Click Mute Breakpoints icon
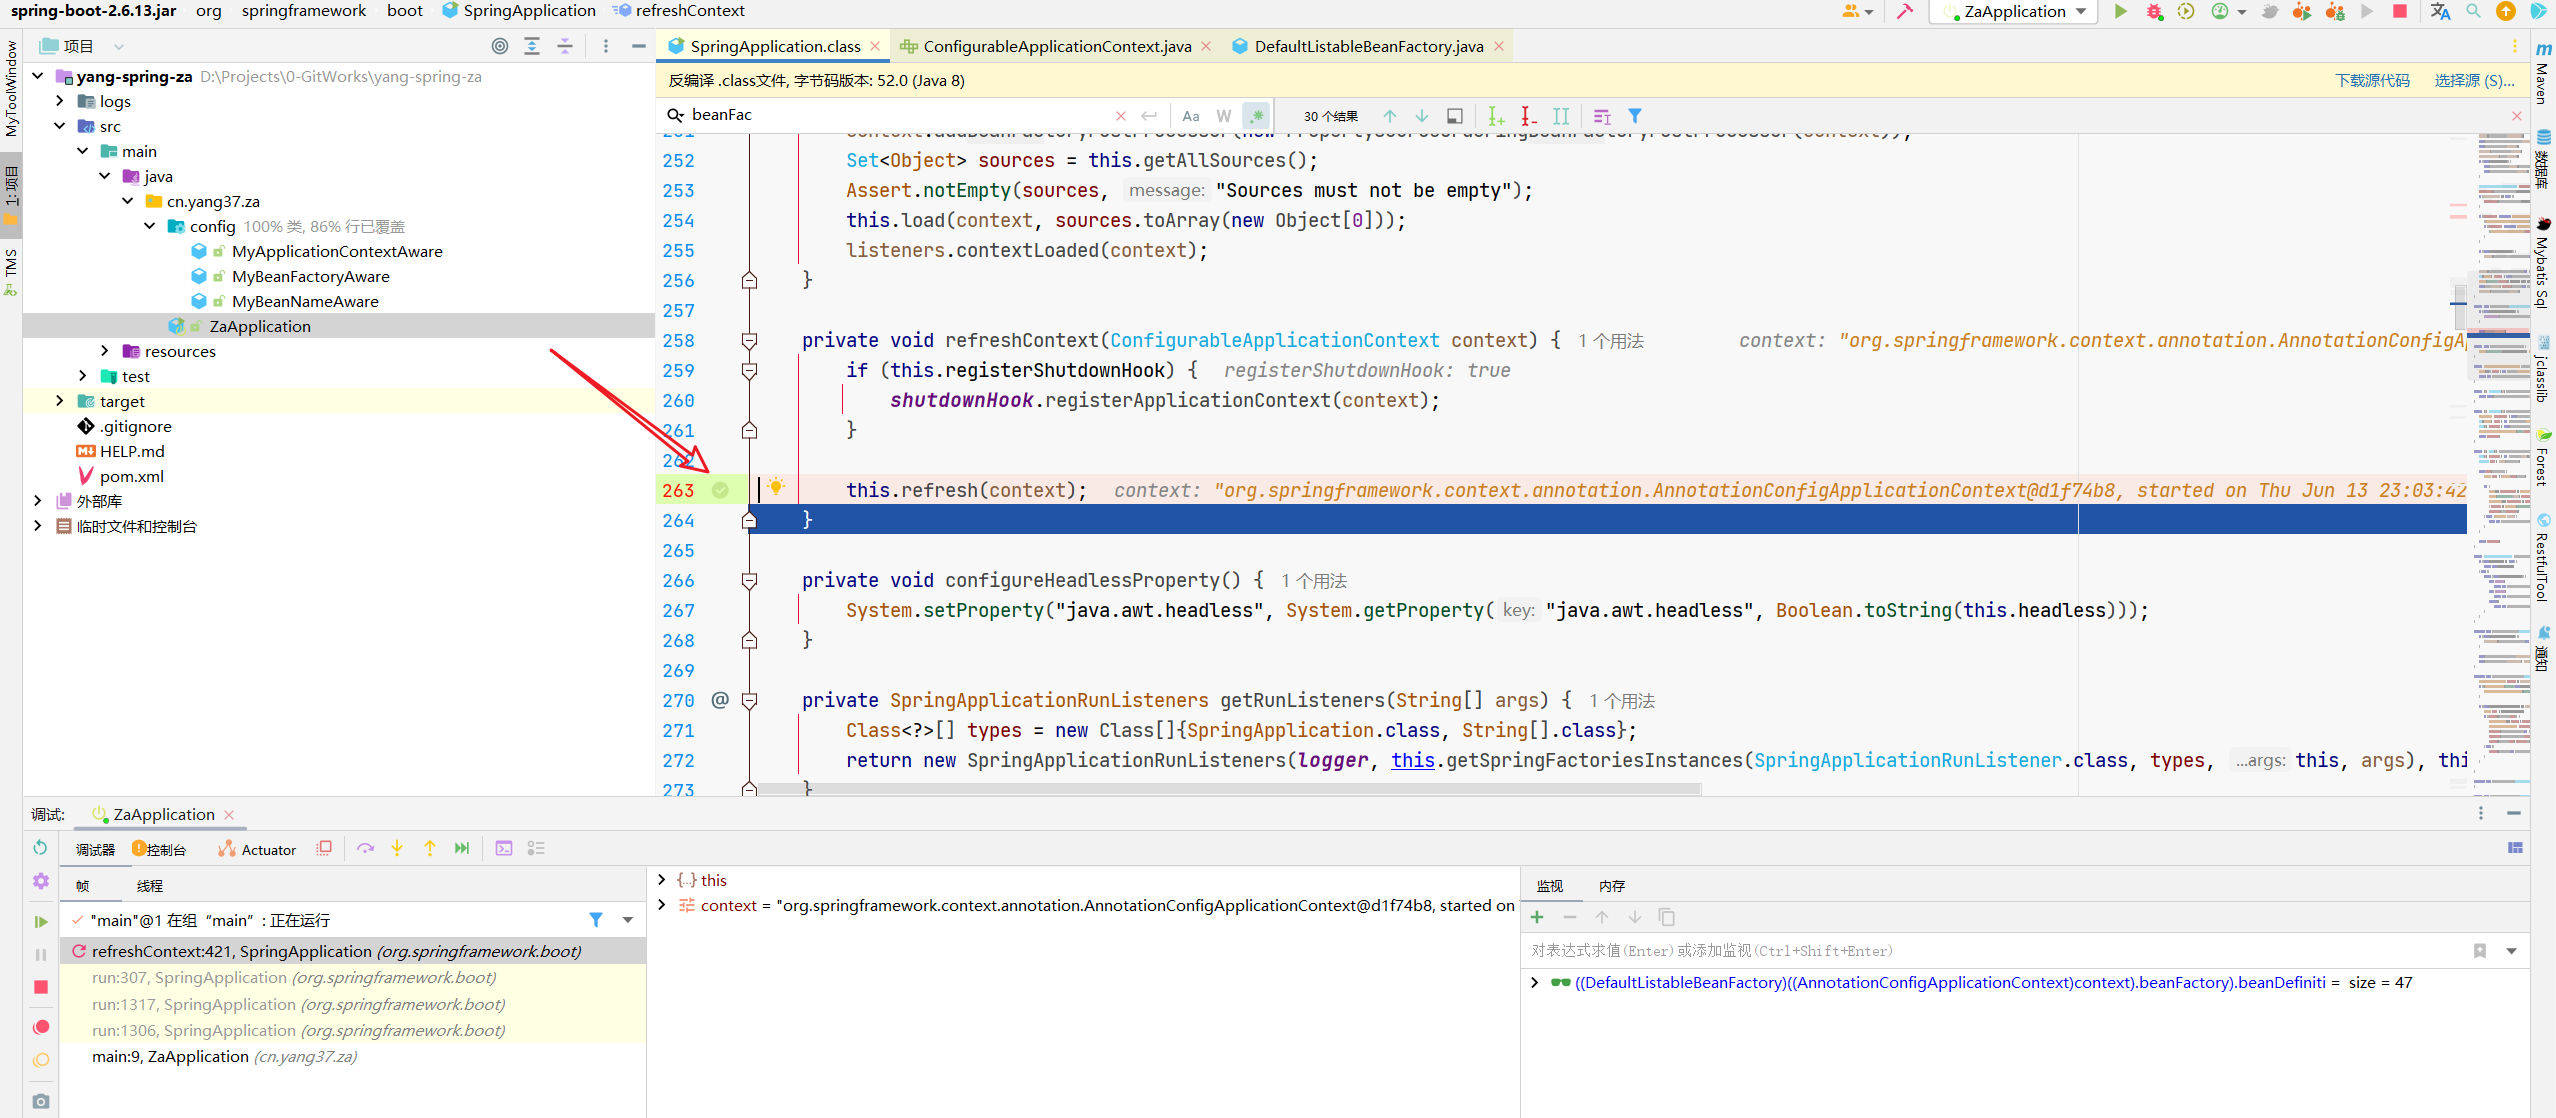This screenshot has height=1118, width=2556. pos(40,1060)
